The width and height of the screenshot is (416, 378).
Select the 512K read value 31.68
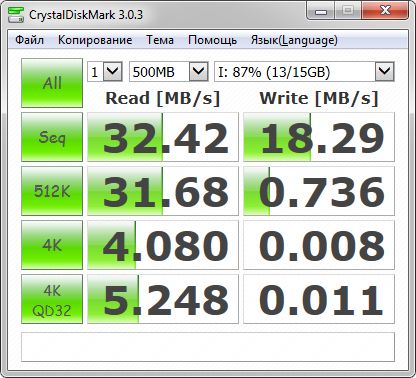point(163,191)
